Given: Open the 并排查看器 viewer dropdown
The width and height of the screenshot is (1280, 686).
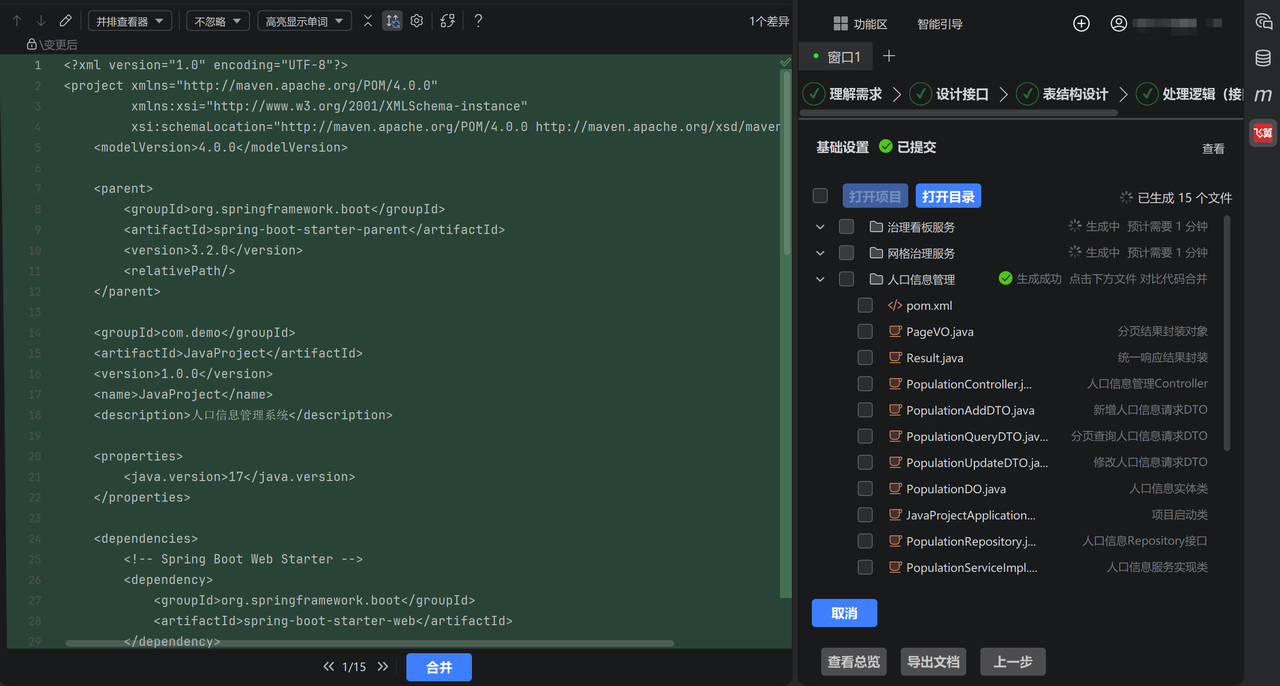Looking at the screenshot, I should (130, 21).
